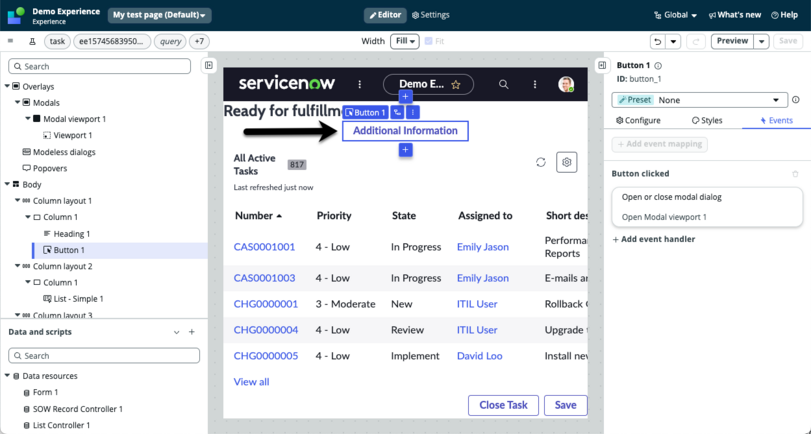
Task: Open the Global scope dropdown
Action: [675, 15]
